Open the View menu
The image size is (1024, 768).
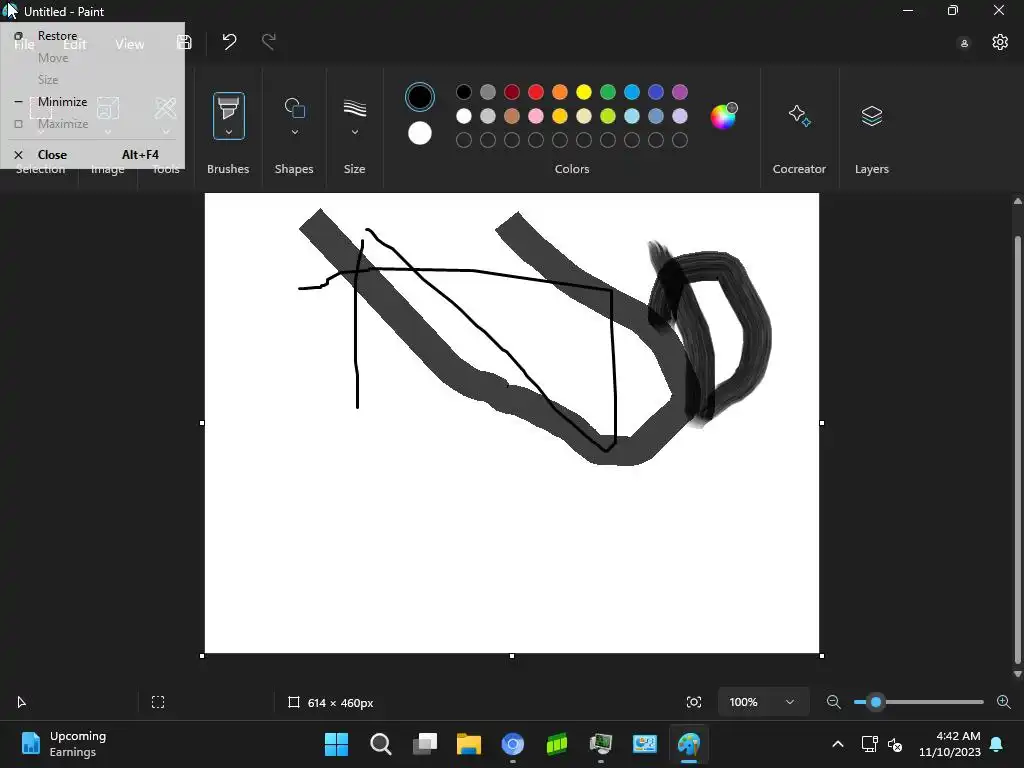pos(129,44)
